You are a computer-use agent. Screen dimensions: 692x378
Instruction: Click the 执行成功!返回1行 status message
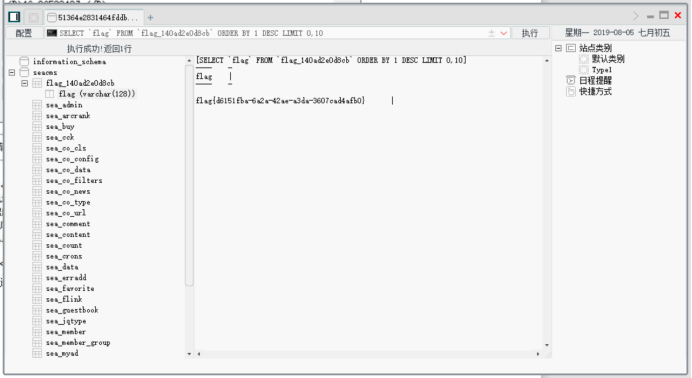(99, 49)
